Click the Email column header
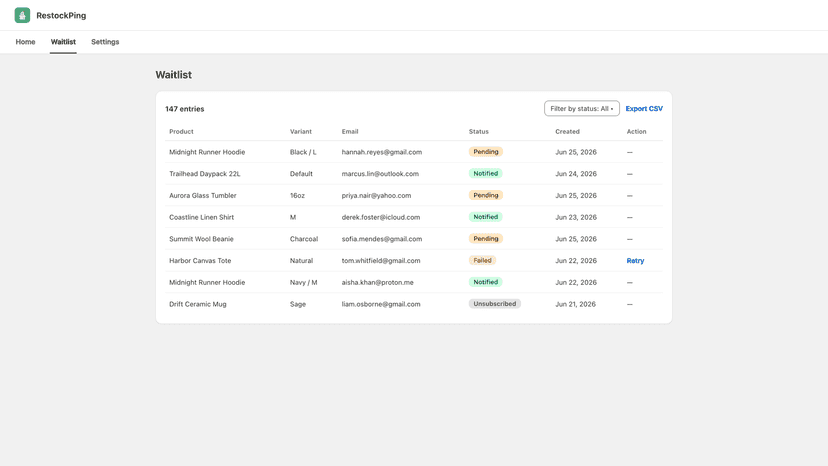Image resolution: width=828 pixels, height=466 pixels. 350,132
